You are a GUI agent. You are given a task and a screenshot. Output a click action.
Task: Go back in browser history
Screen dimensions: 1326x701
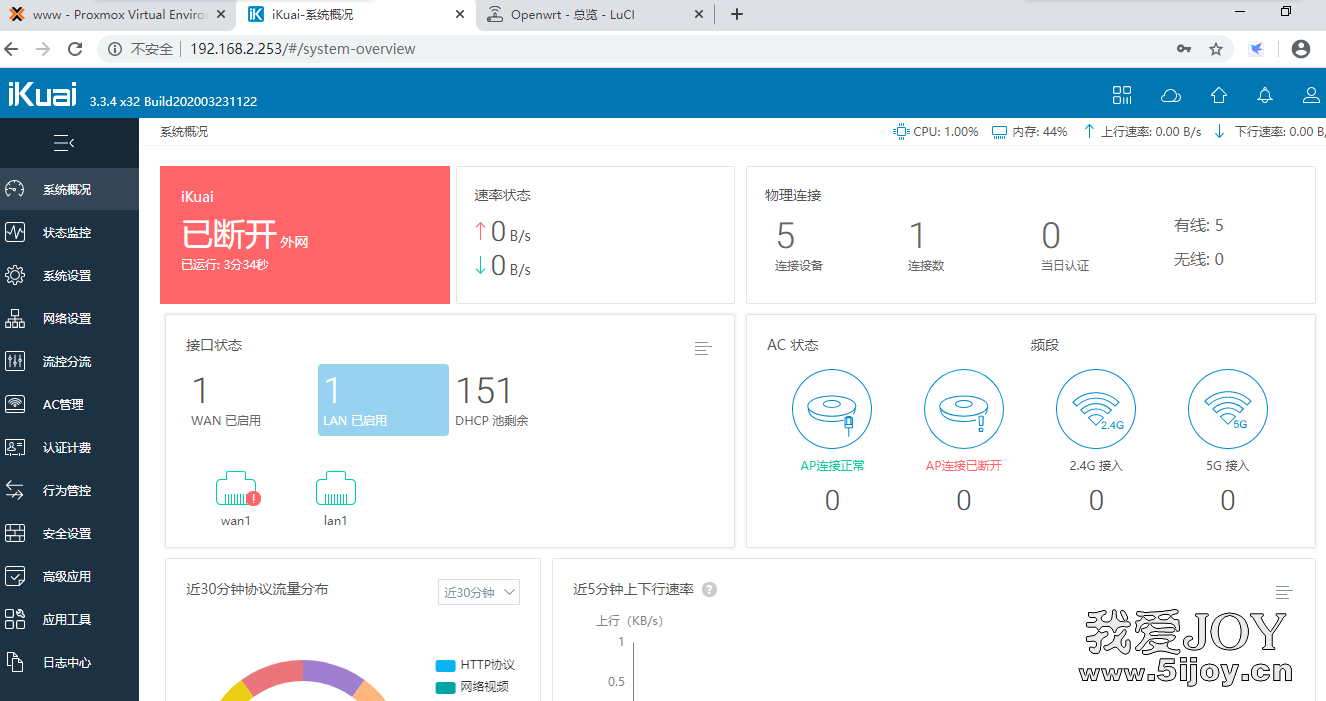(x=12, y=49)
